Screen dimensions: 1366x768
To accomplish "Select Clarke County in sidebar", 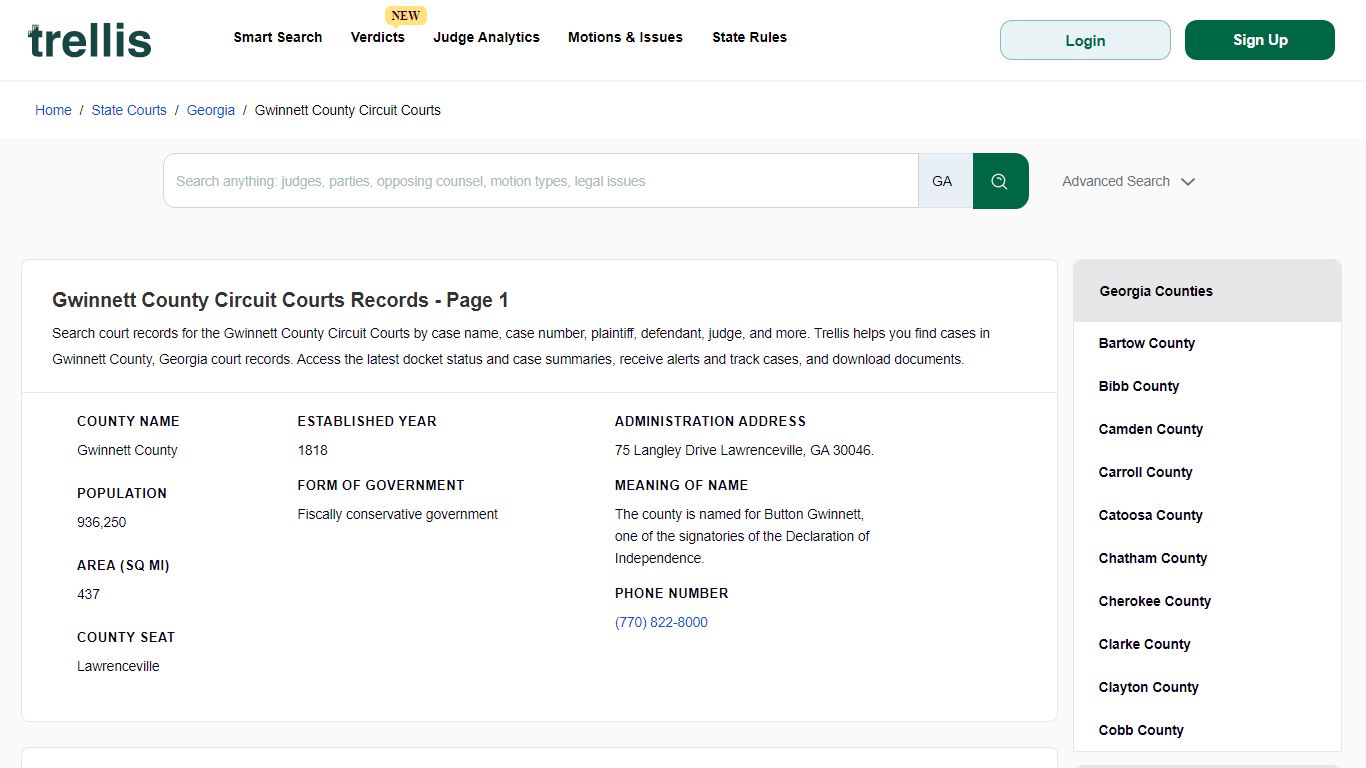I will [1145, 644].
